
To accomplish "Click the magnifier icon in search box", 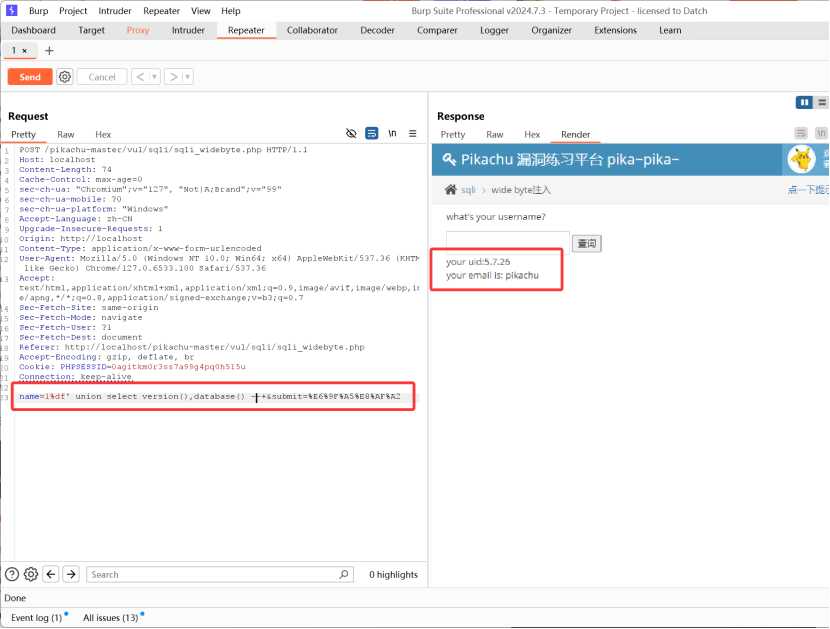I will tap(344, 574).
